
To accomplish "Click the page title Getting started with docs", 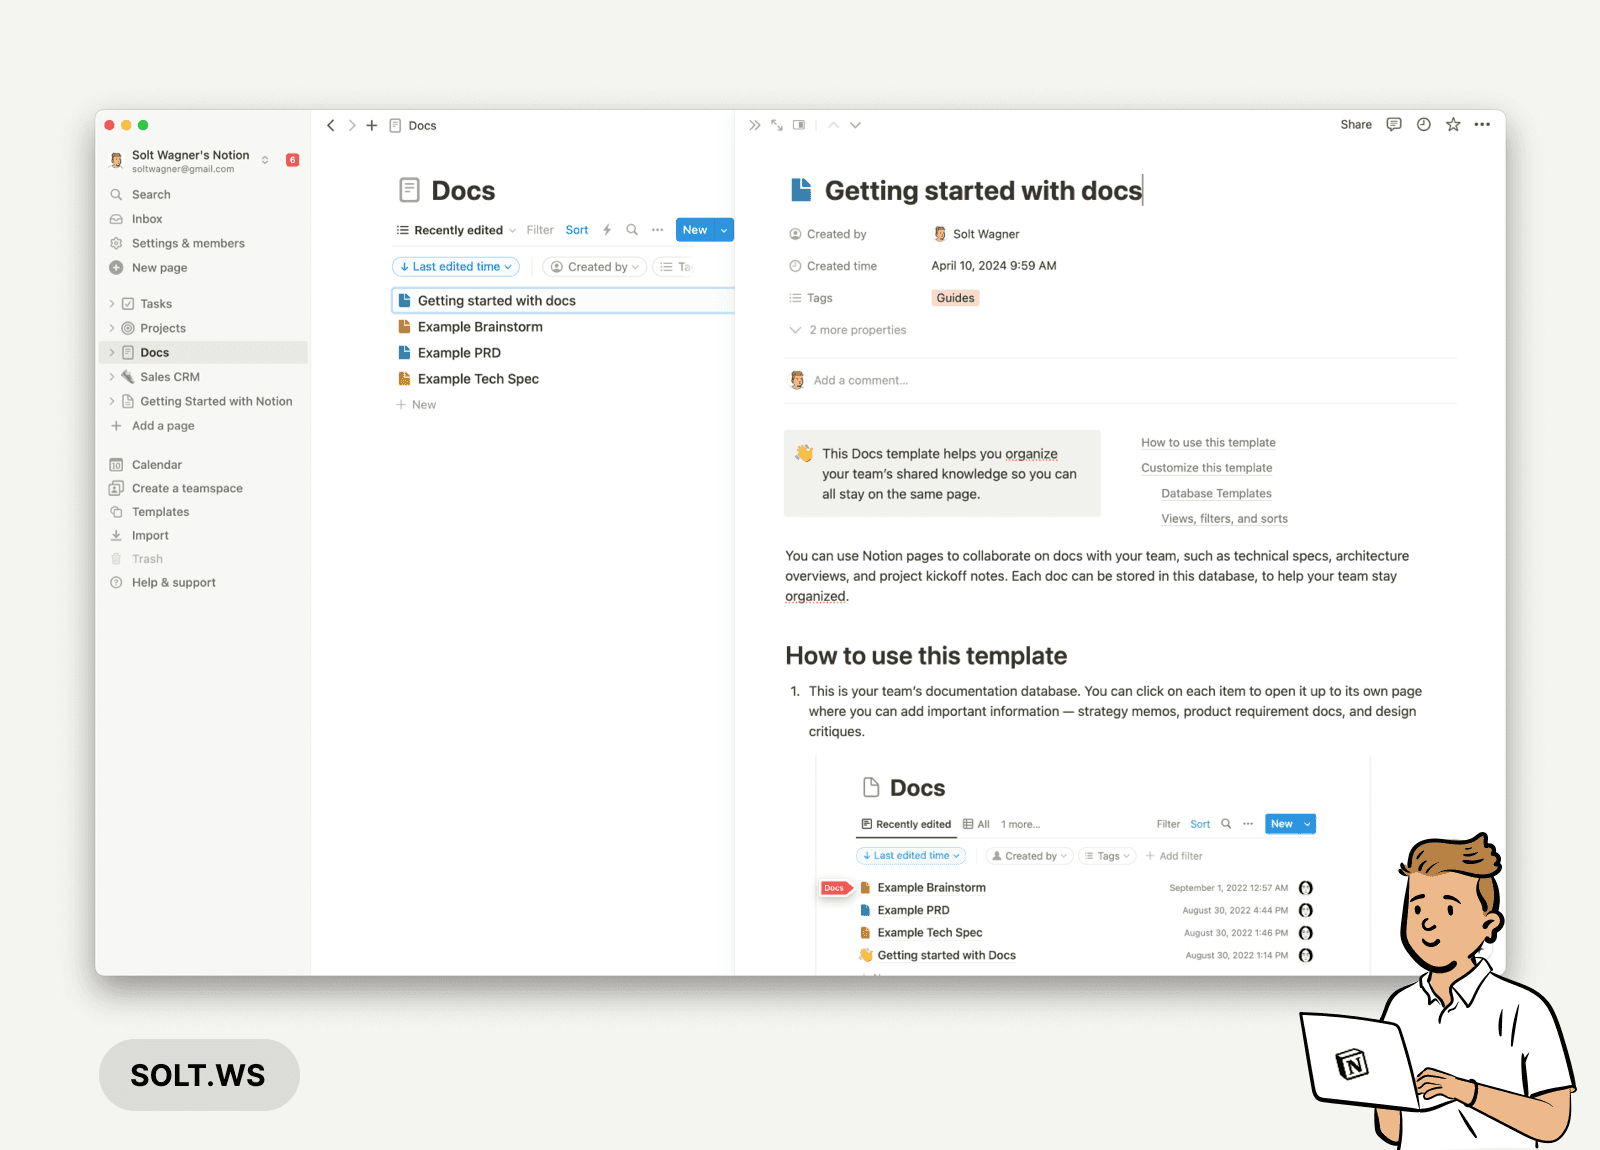I will point(983,191).
